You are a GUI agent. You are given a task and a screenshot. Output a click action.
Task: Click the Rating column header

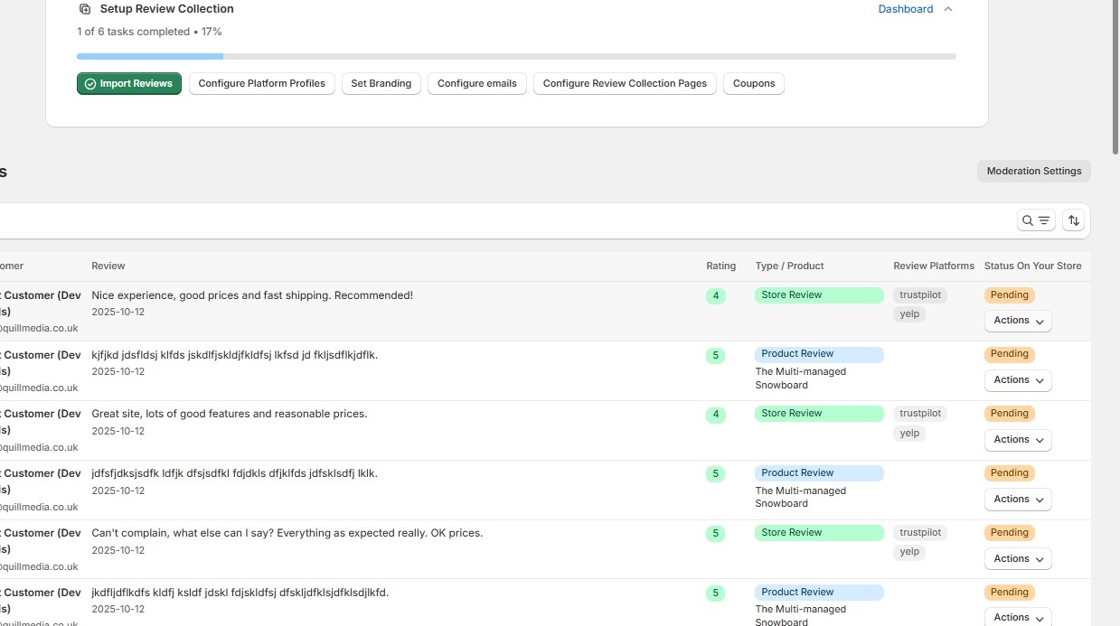(x=720, y=266)
